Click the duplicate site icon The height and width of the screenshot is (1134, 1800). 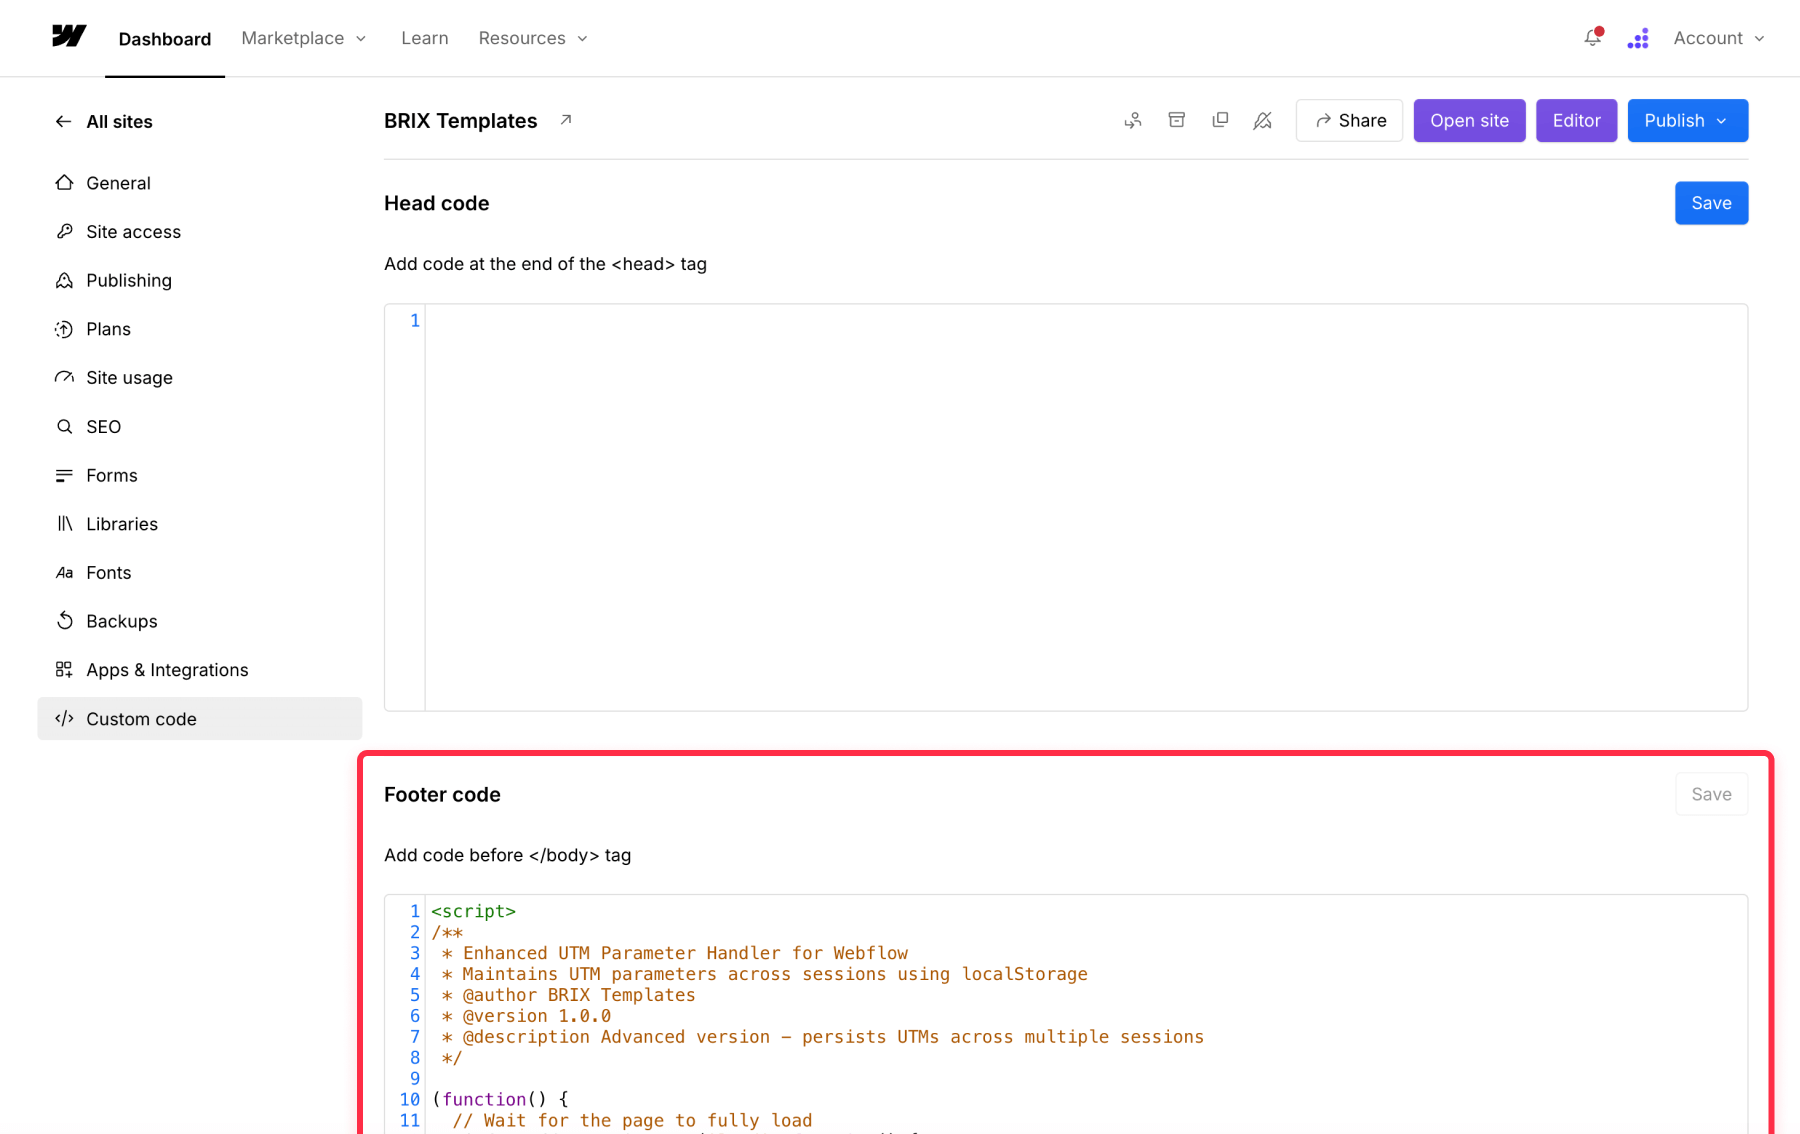click(1220, 120)
